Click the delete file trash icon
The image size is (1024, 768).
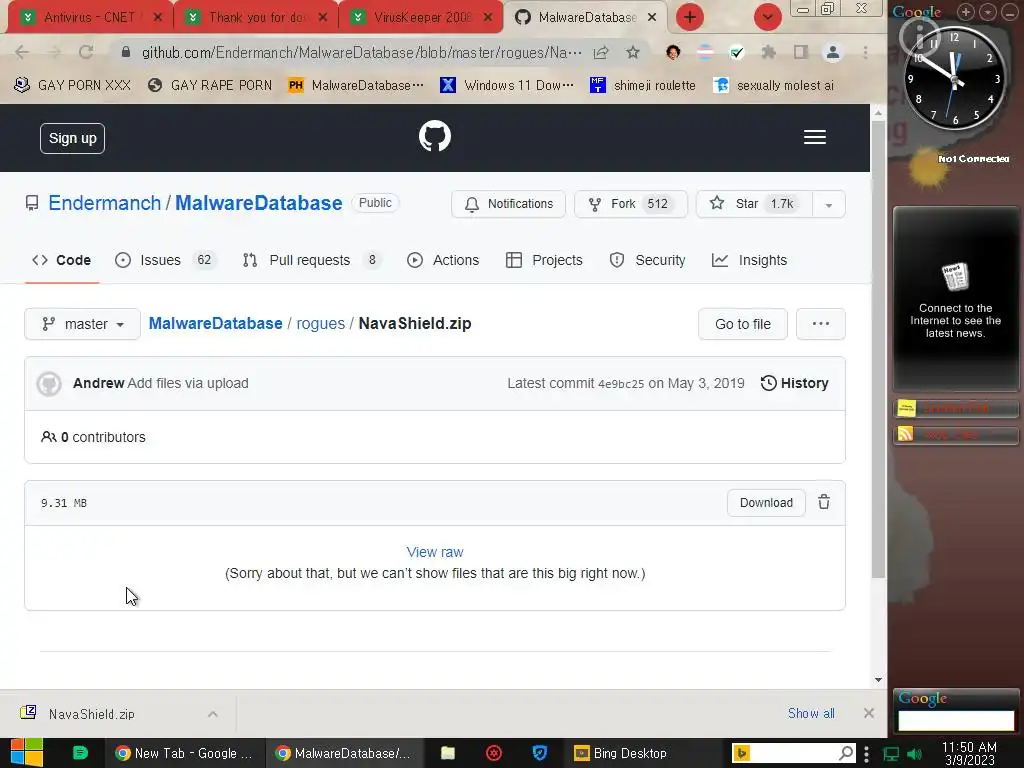point(824,502)
